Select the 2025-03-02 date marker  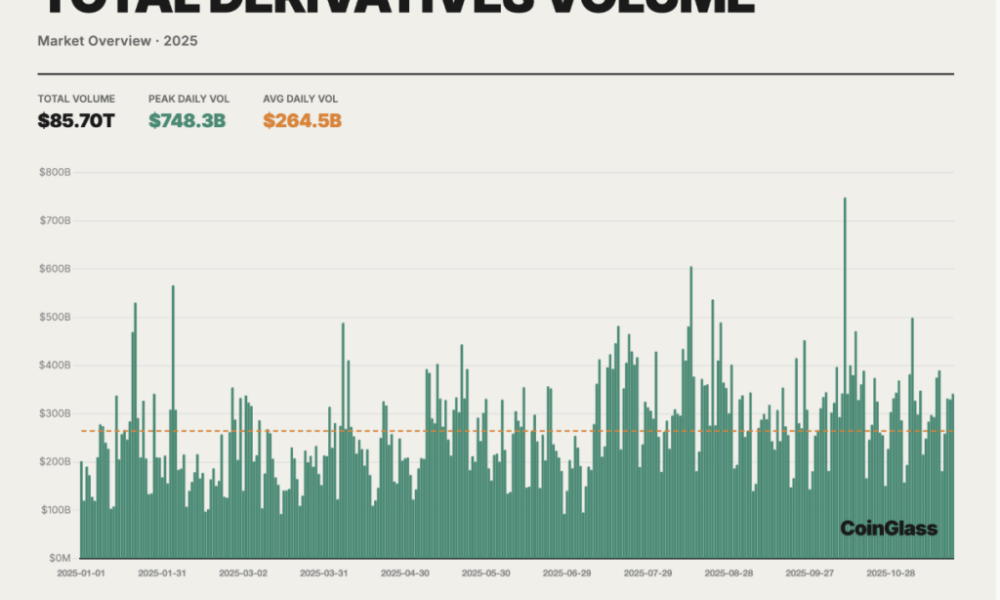click(x=243, y=574)
